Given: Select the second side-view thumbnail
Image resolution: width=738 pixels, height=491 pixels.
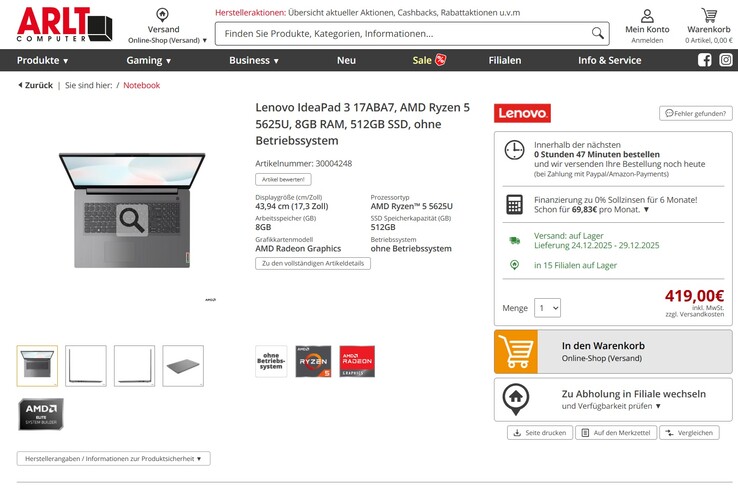Looking at the screenshot, I should 86,366.
